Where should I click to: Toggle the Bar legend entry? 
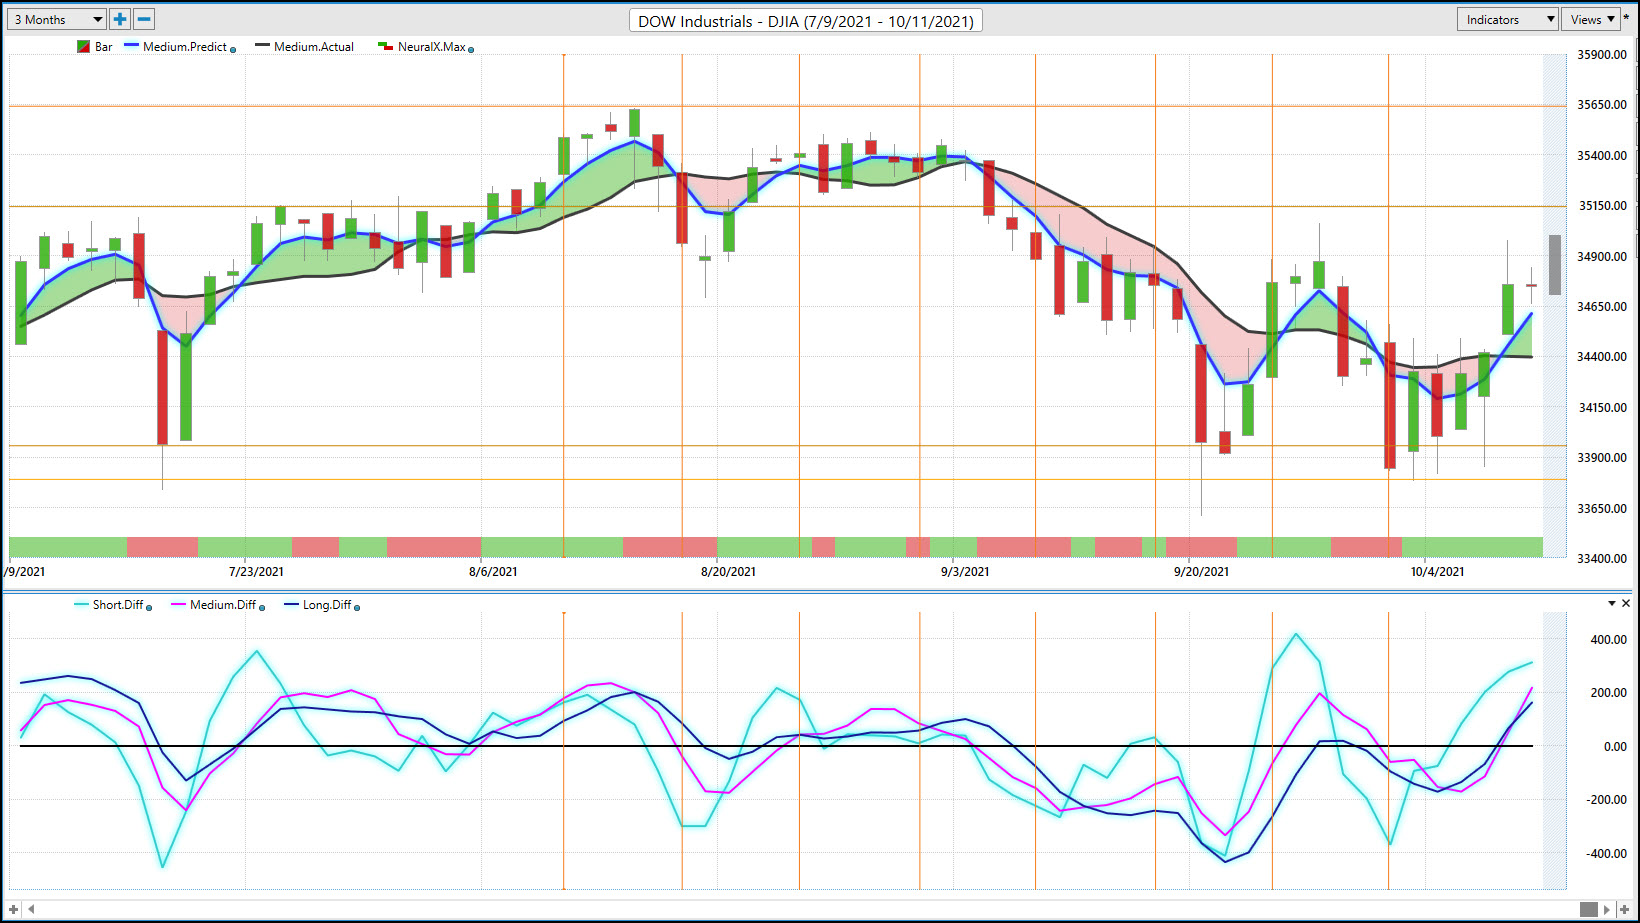click(94, 47)
